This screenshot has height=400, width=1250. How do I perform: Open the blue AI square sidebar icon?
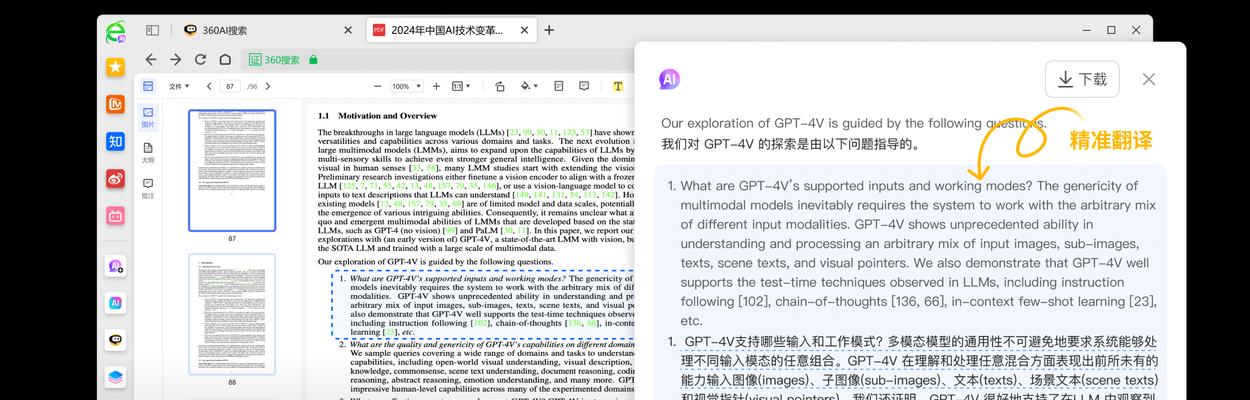[x=116, y=303]
